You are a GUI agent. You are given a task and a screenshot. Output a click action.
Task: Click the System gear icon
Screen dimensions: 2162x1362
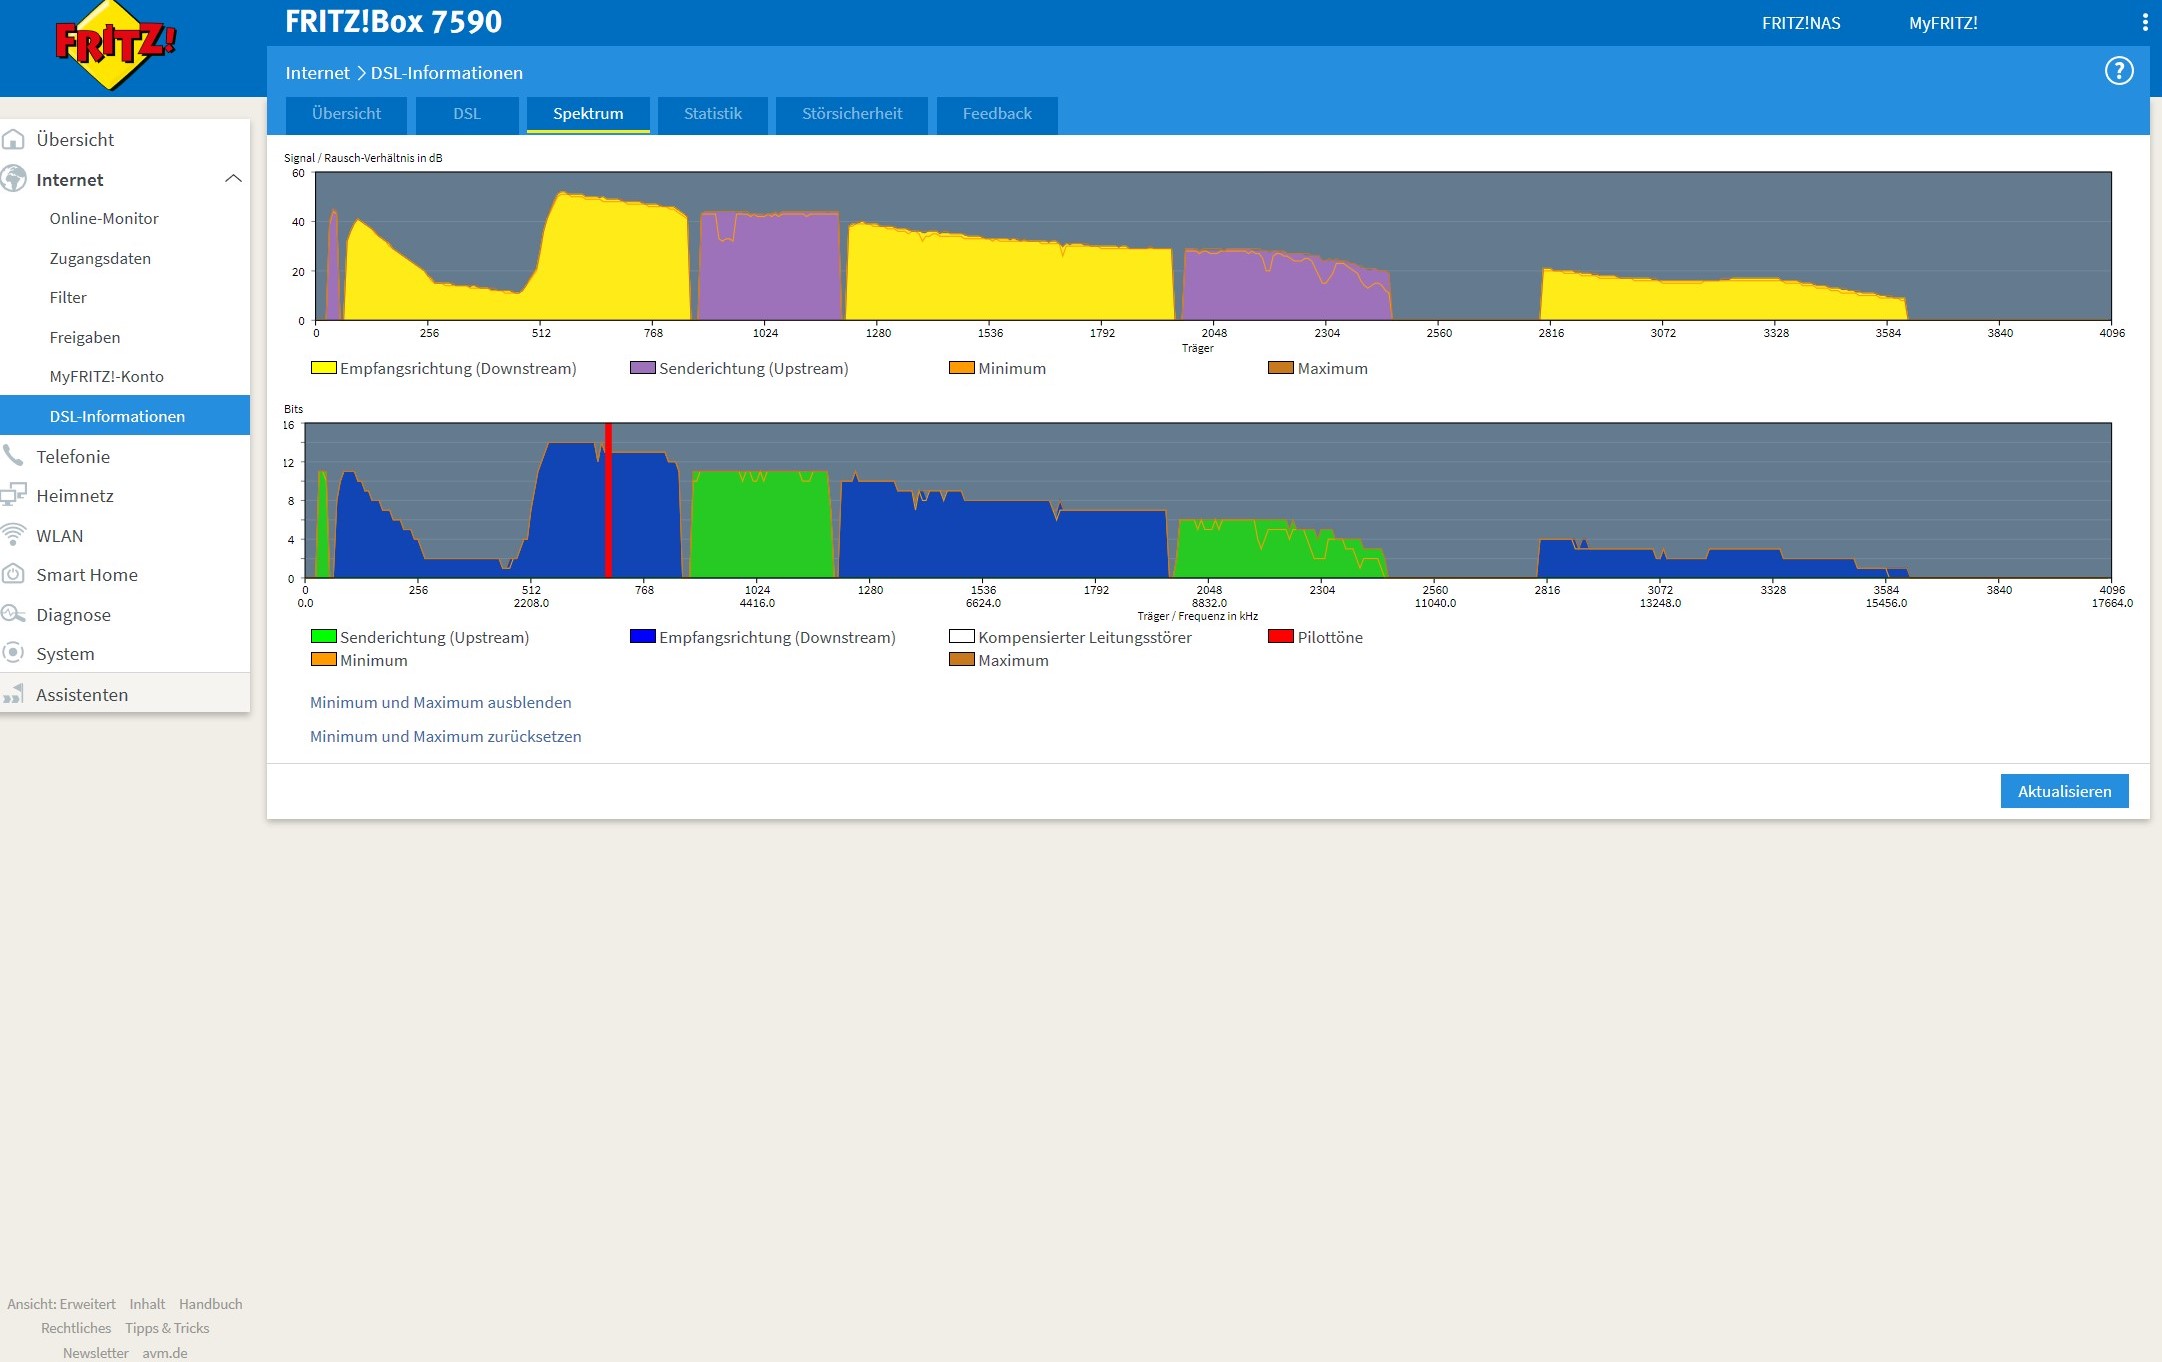[13, 653]
